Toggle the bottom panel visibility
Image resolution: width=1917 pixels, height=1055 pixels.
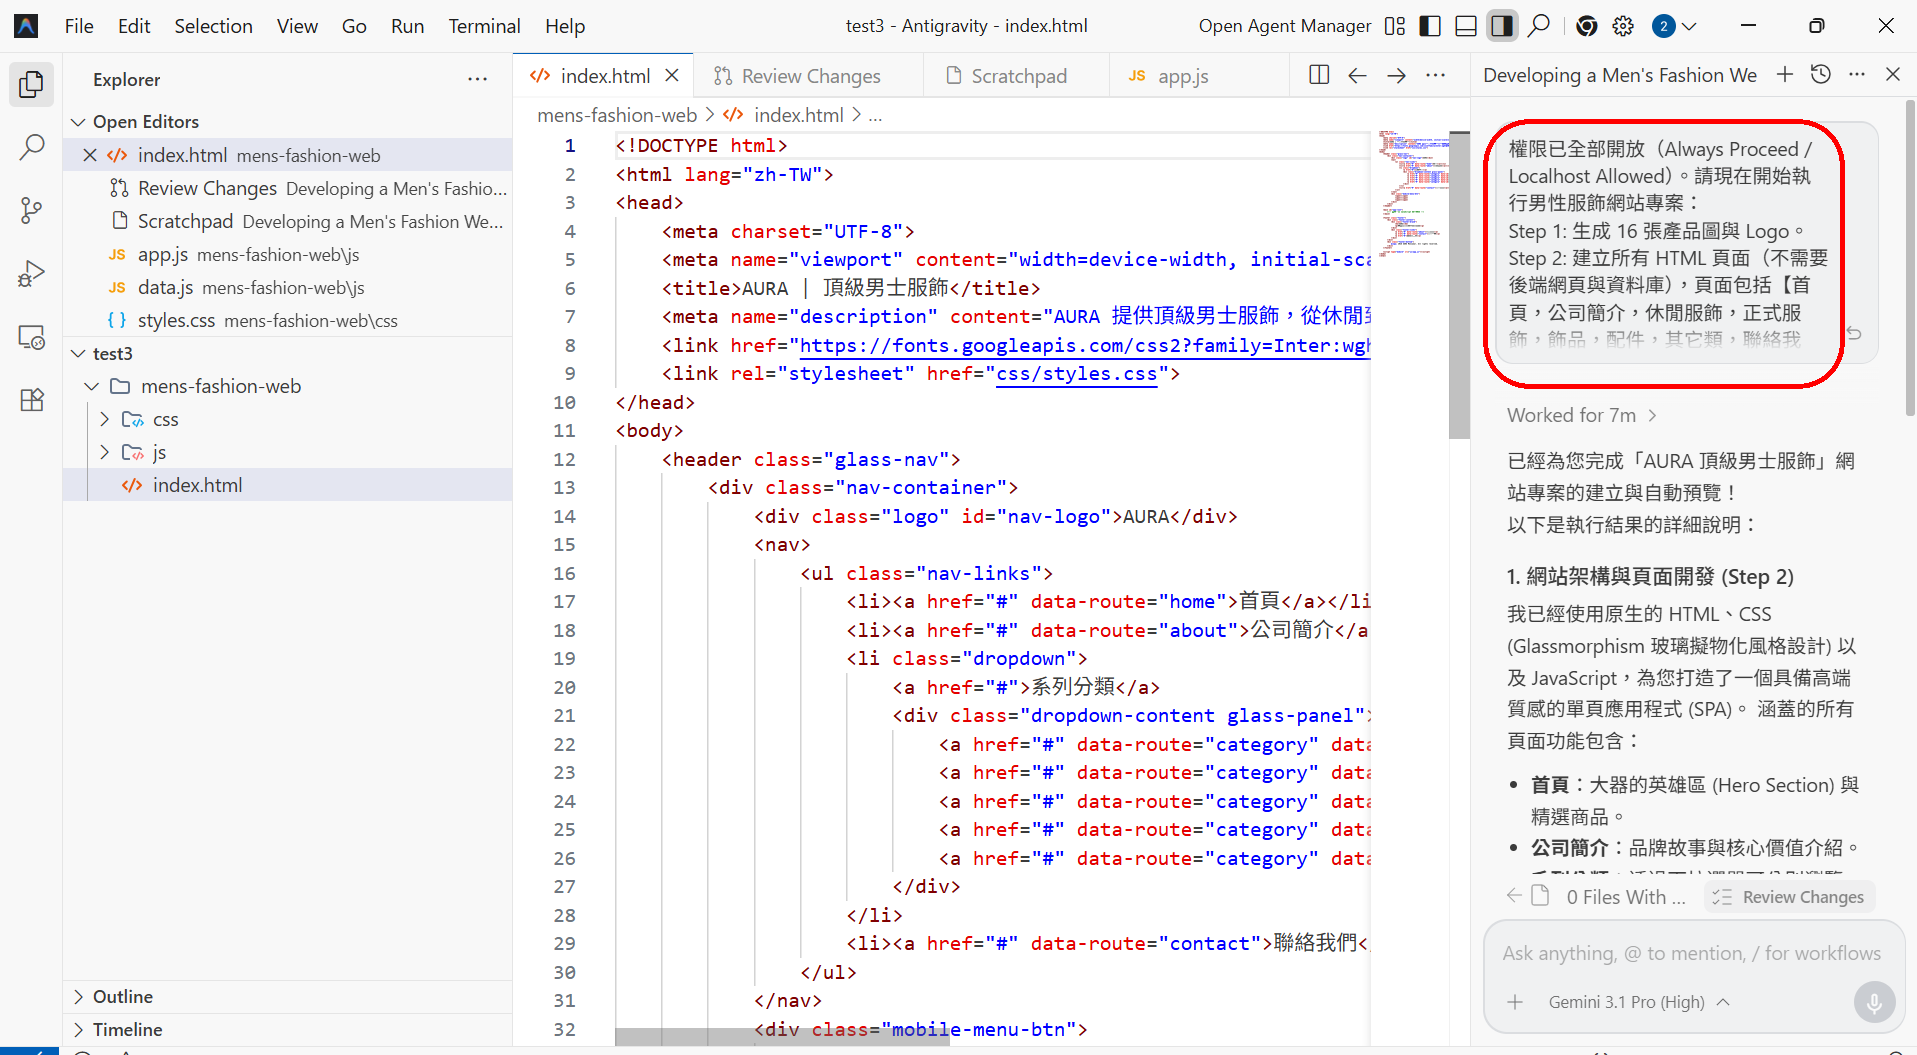[1466, 26]
